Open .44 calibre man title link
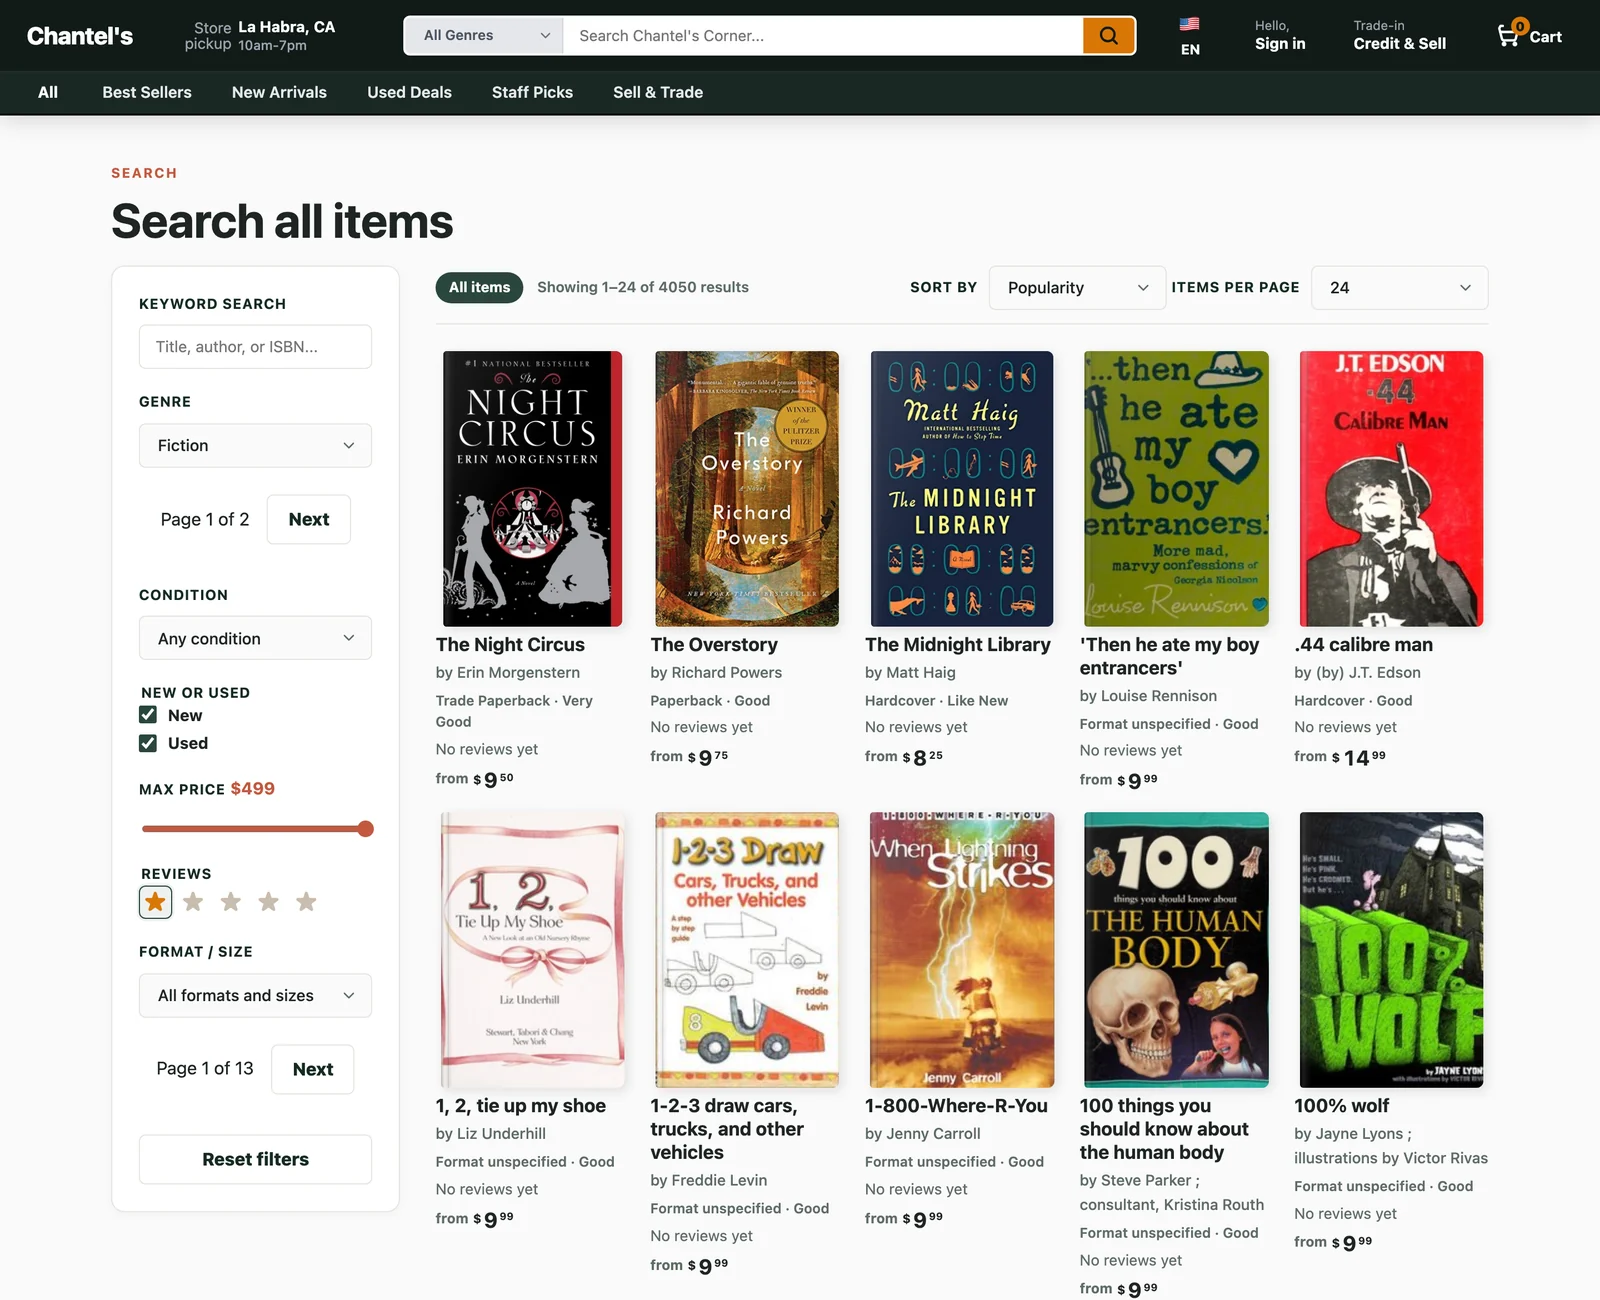Image resolution: width=1600 pixels, height=1300 pixels. 1363,645
